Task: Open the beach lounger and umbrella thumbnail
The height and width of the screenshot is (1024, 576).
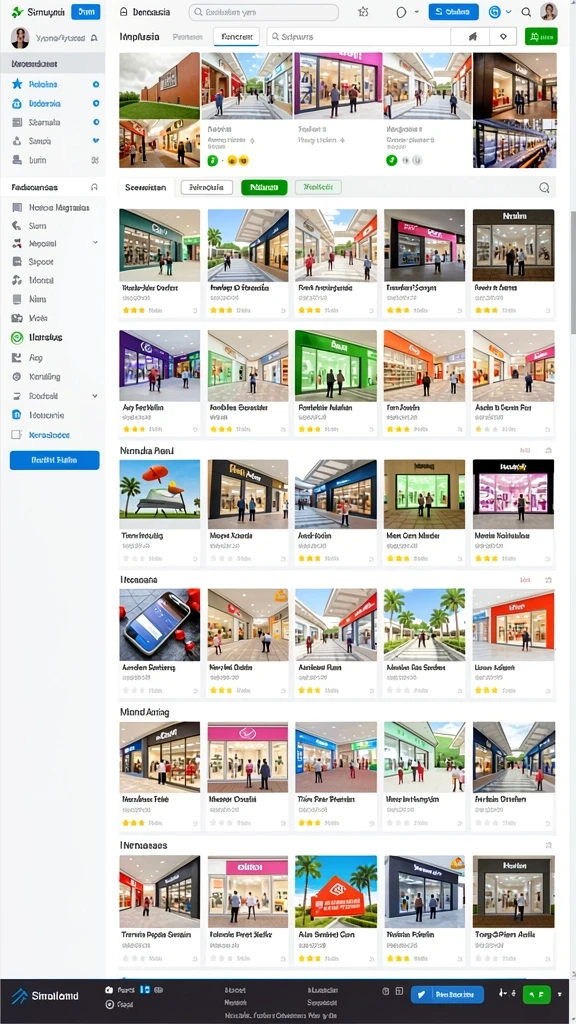Action: coord(159,494)
